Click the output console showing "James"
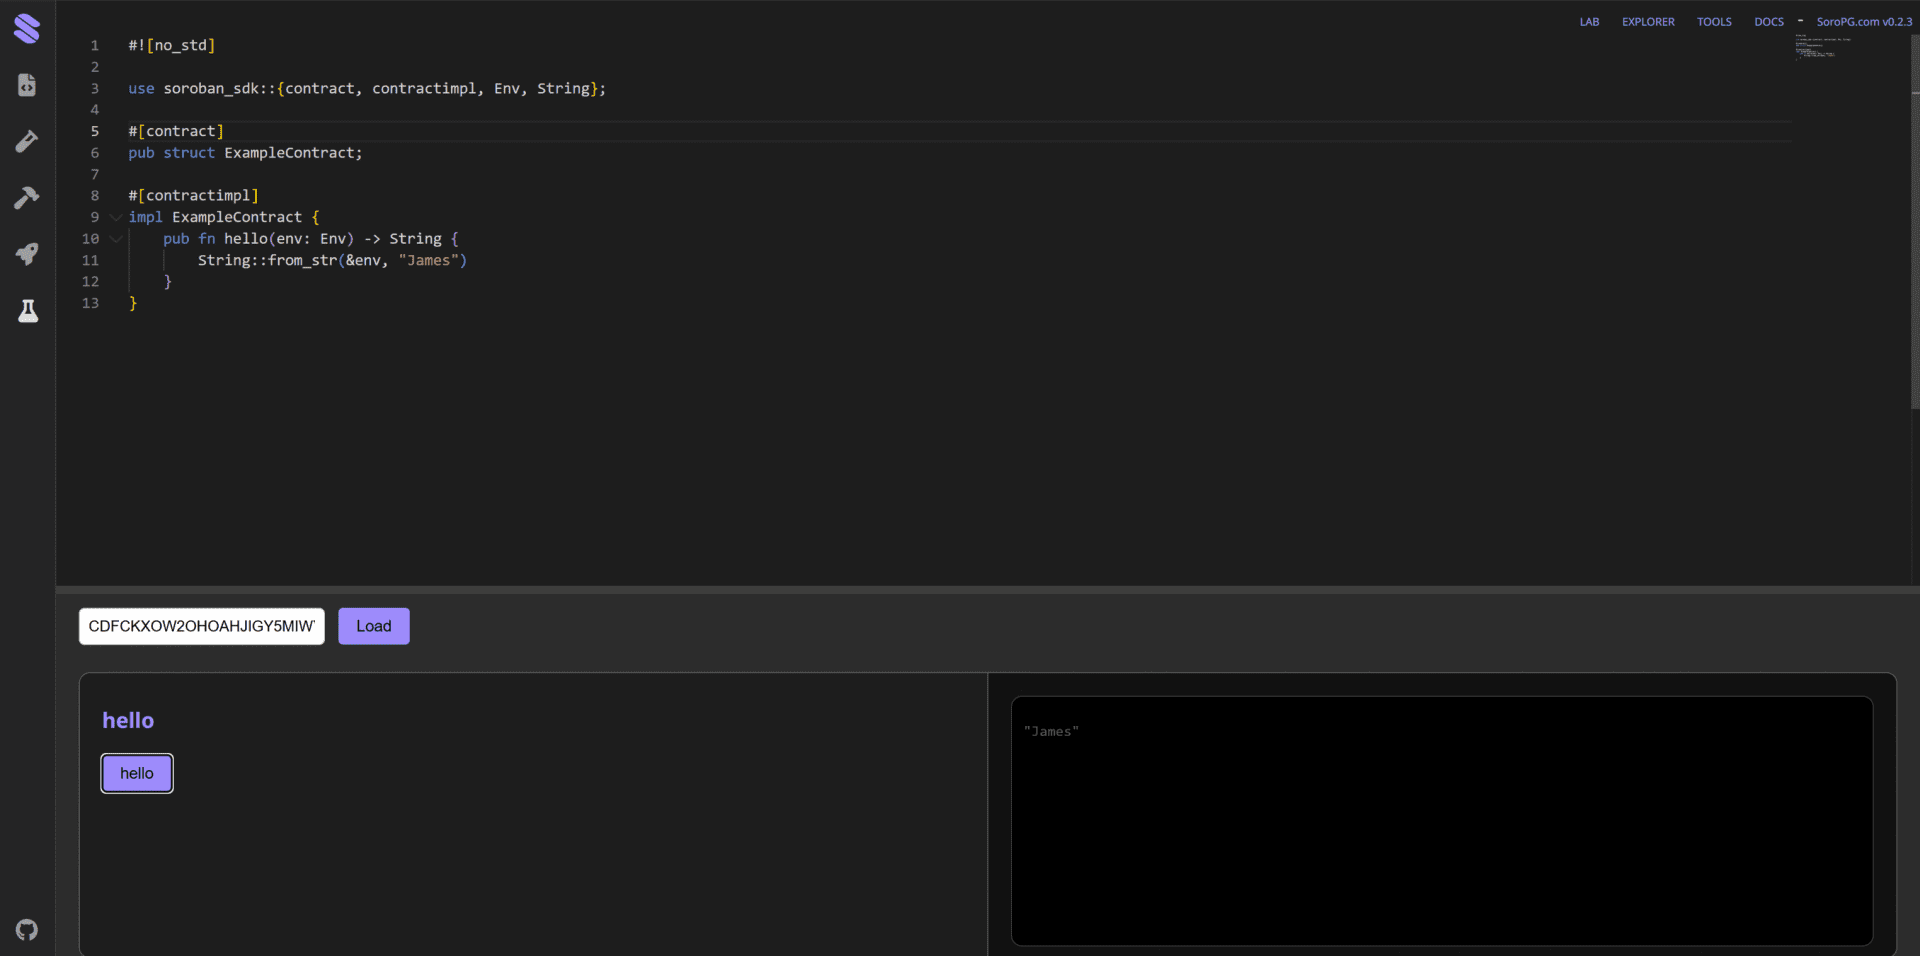The height and width of the screenshot is (956, 1920). (1441, 820)
